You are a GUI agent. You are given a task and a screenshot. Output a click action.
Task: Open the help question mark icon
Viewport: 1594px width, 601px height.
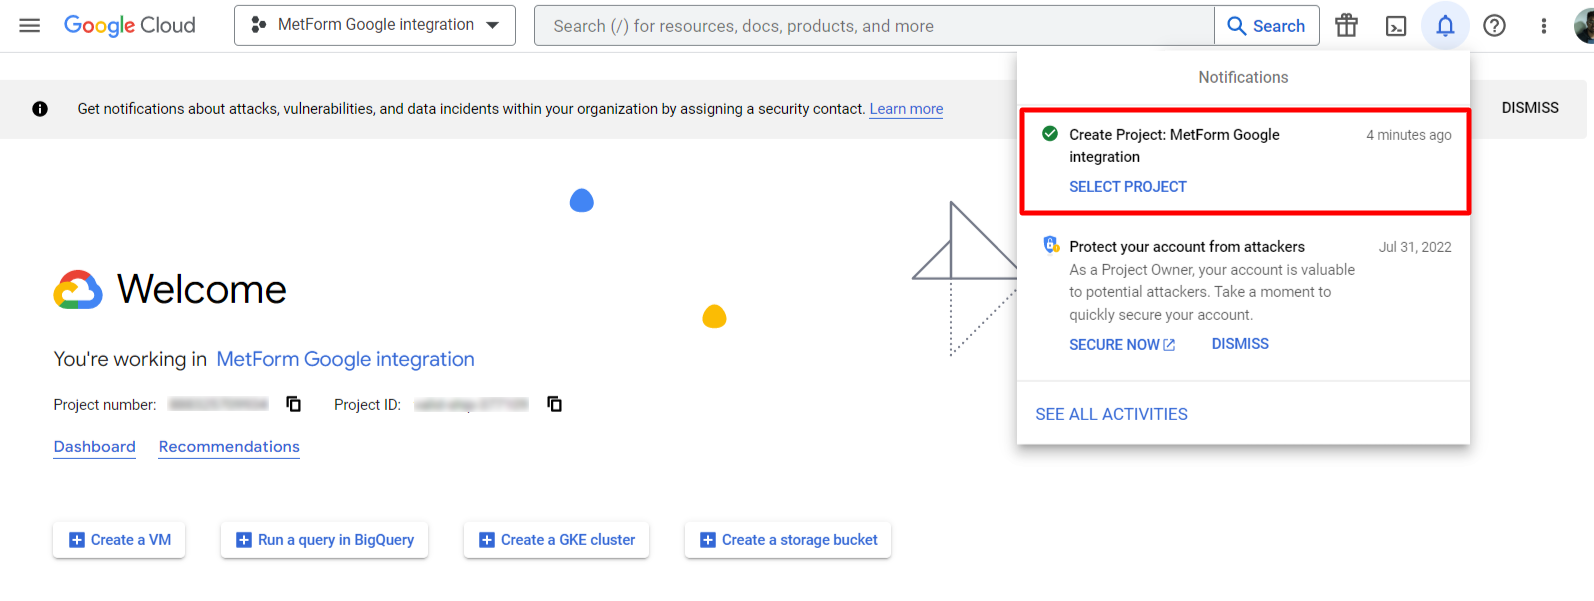point(1494,25)
